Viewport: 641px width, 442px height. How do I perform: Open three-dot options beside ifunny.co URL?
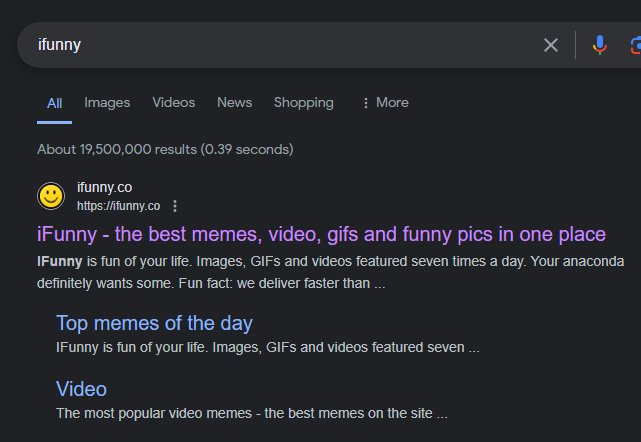(175, 206)
